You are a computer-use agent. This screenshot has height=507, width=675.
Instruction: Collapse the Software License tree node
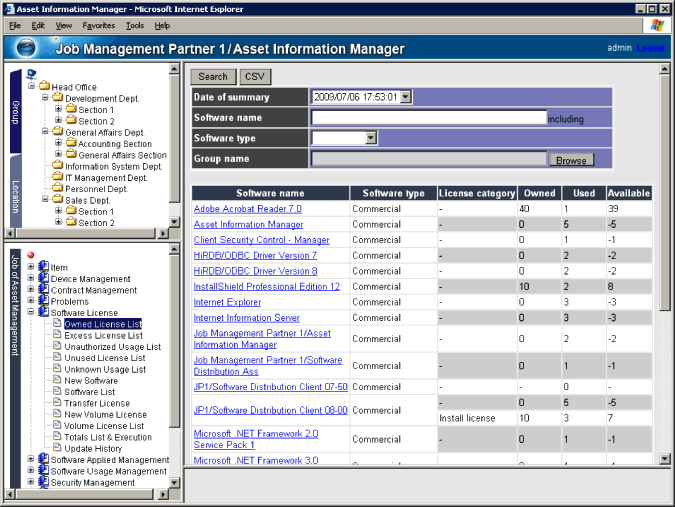pos(31,313)
